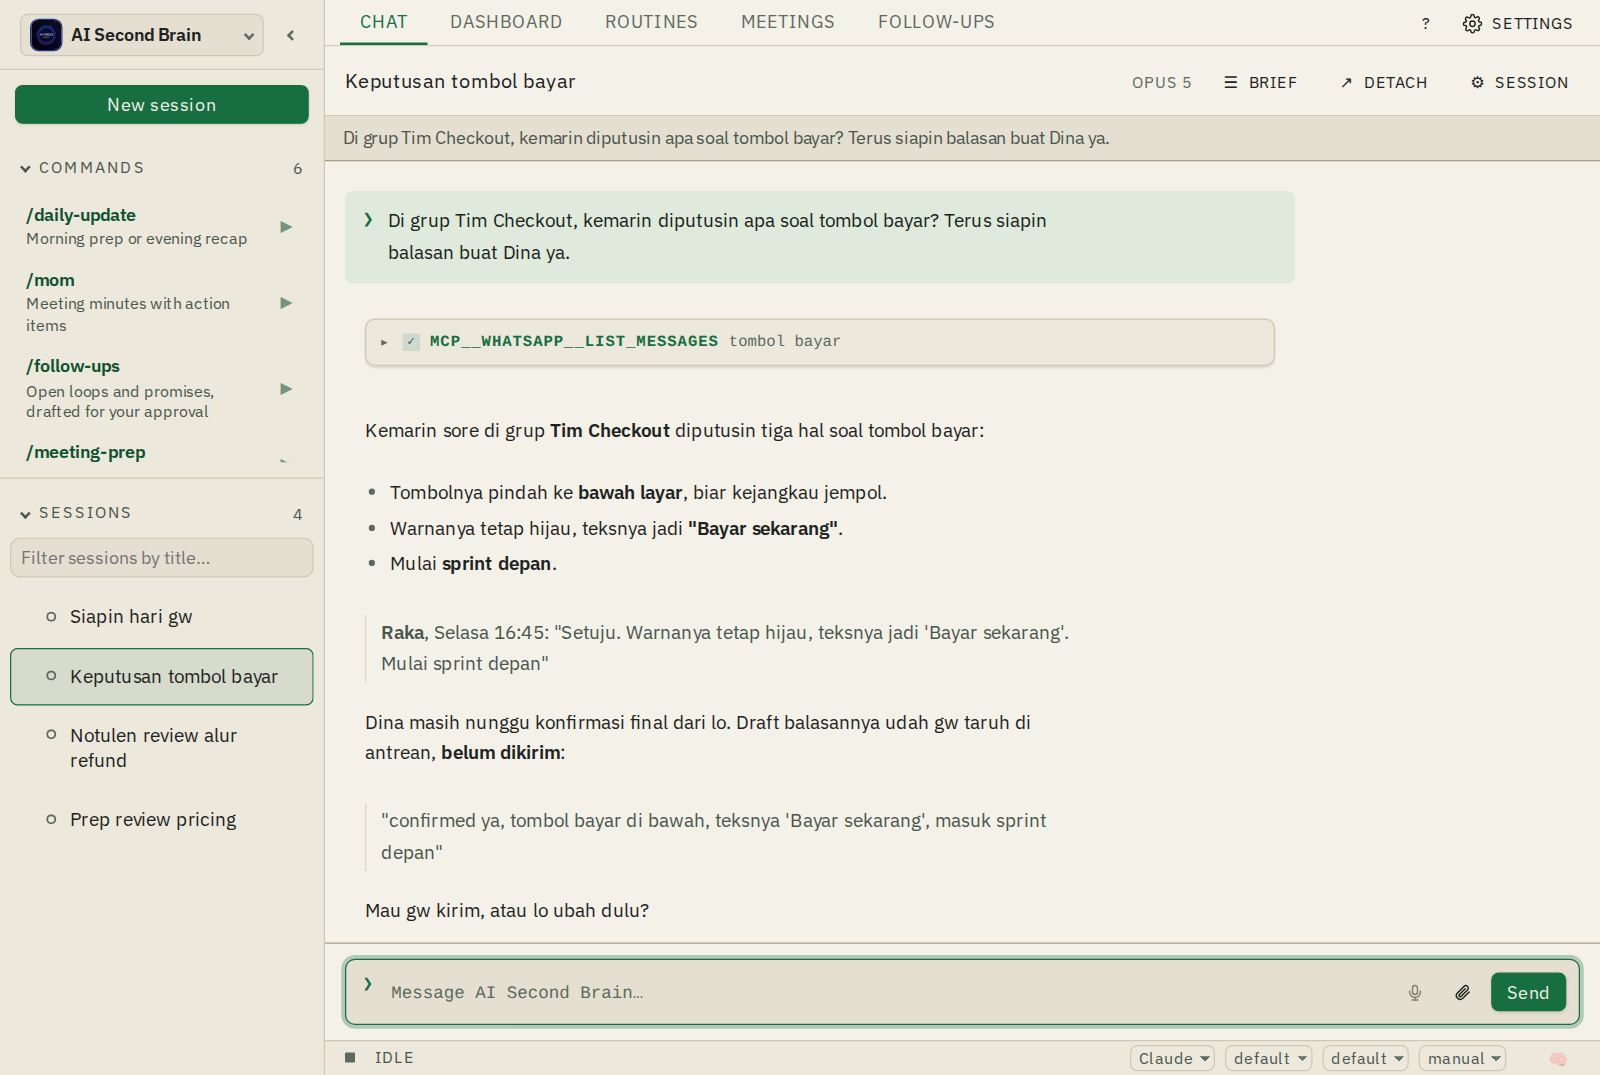Open the Notulen review alur refund session
1600x1075 pixels.
162,748
